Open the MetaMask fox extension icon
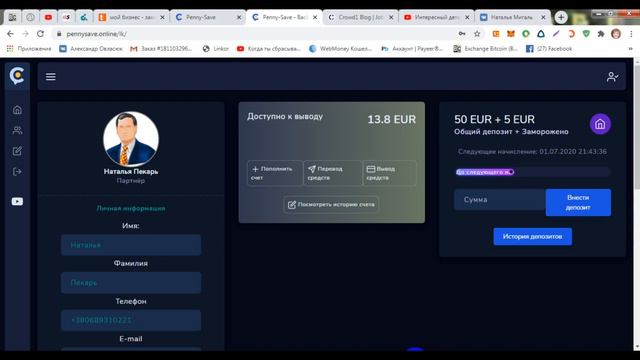This screenshot has height=360, width=640. click(511, 34)
